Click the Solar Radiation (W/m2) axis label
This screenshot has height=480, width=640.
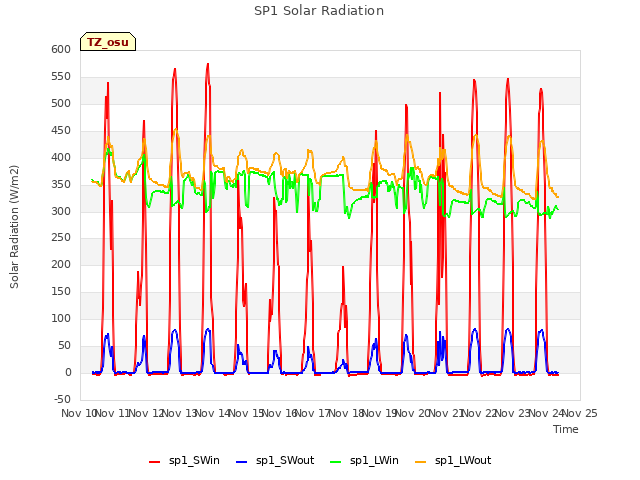point(14,227)
